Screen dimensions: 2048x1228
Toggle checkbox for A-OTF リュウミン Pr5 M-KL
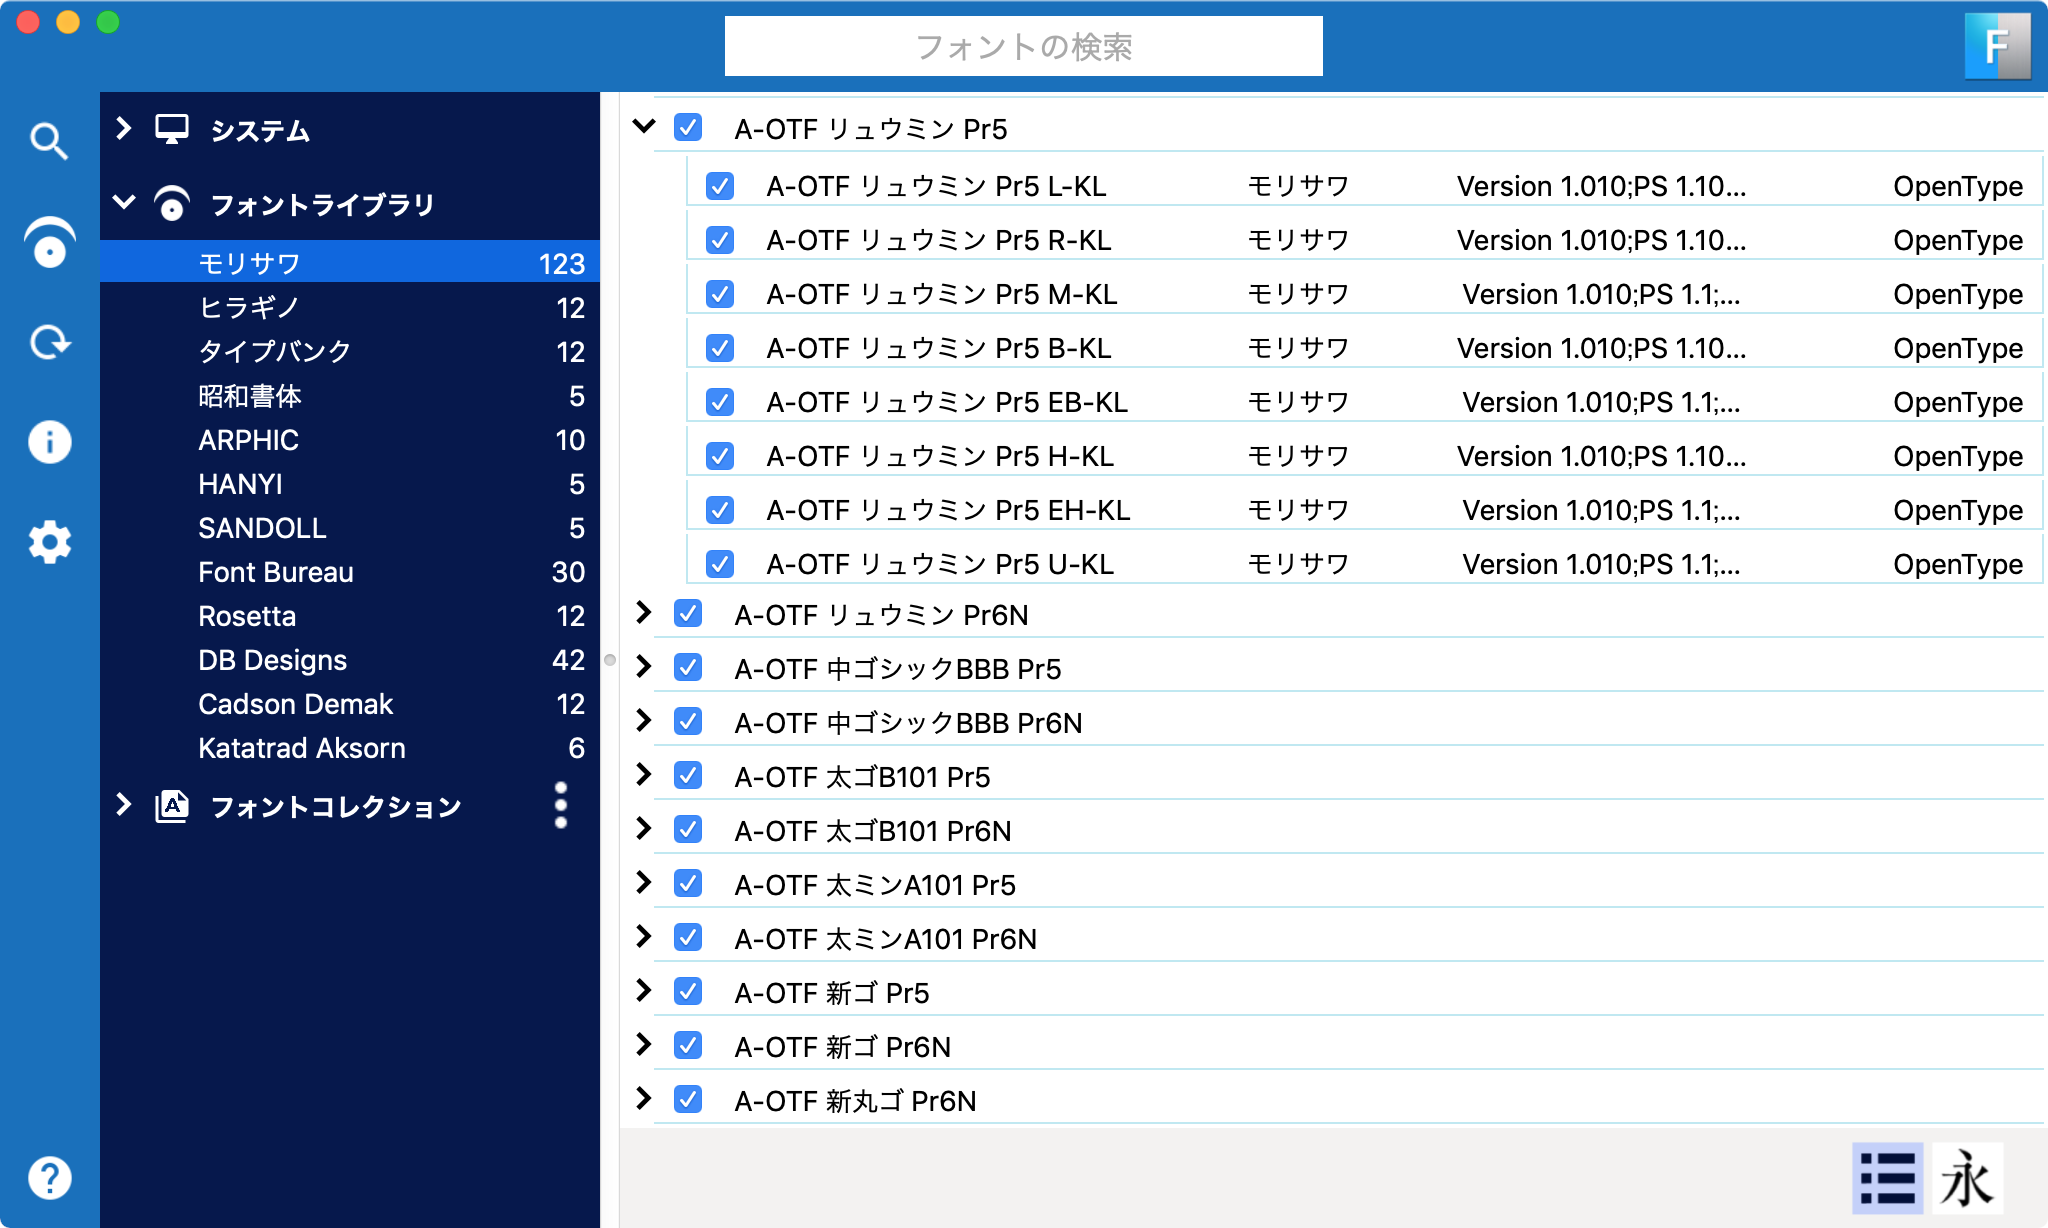[720, 294]
